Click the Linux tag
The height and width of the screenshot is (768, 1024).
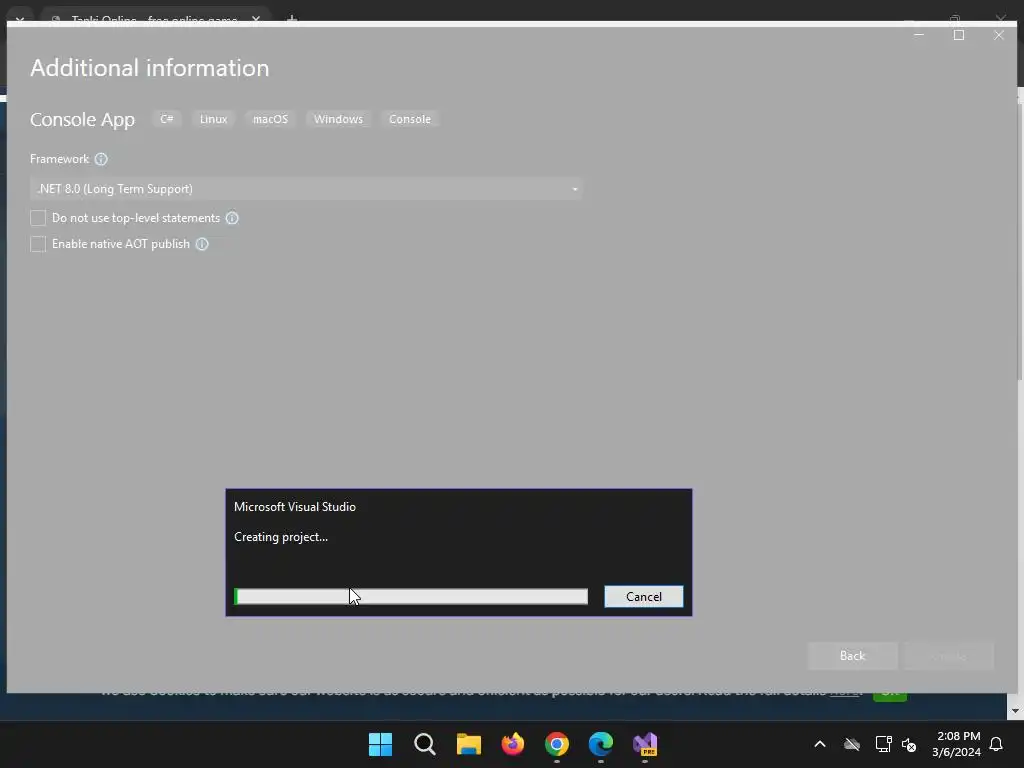click(214, 119)
